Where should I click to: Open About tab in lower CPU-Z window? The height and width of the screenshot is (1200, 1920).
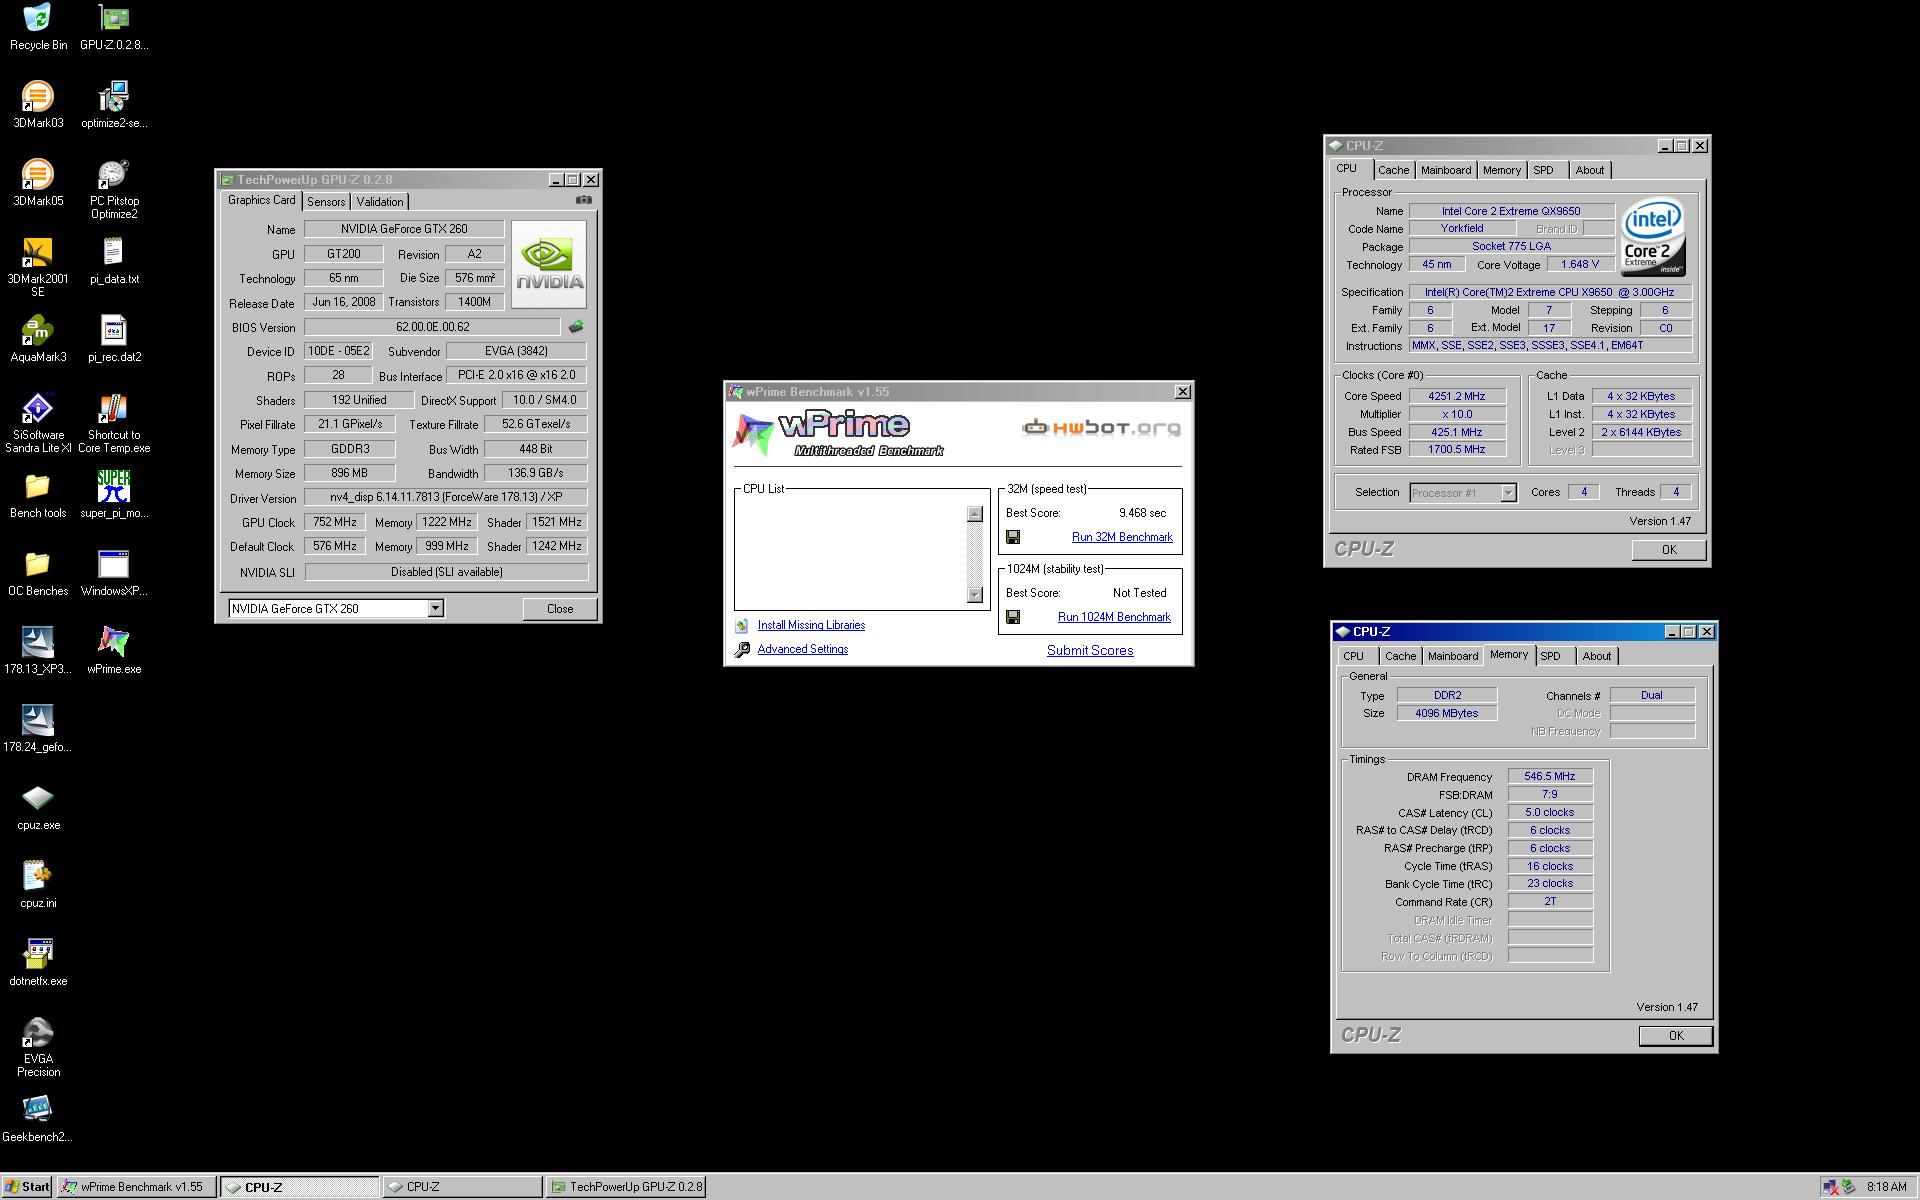[x=1597, y=656]
